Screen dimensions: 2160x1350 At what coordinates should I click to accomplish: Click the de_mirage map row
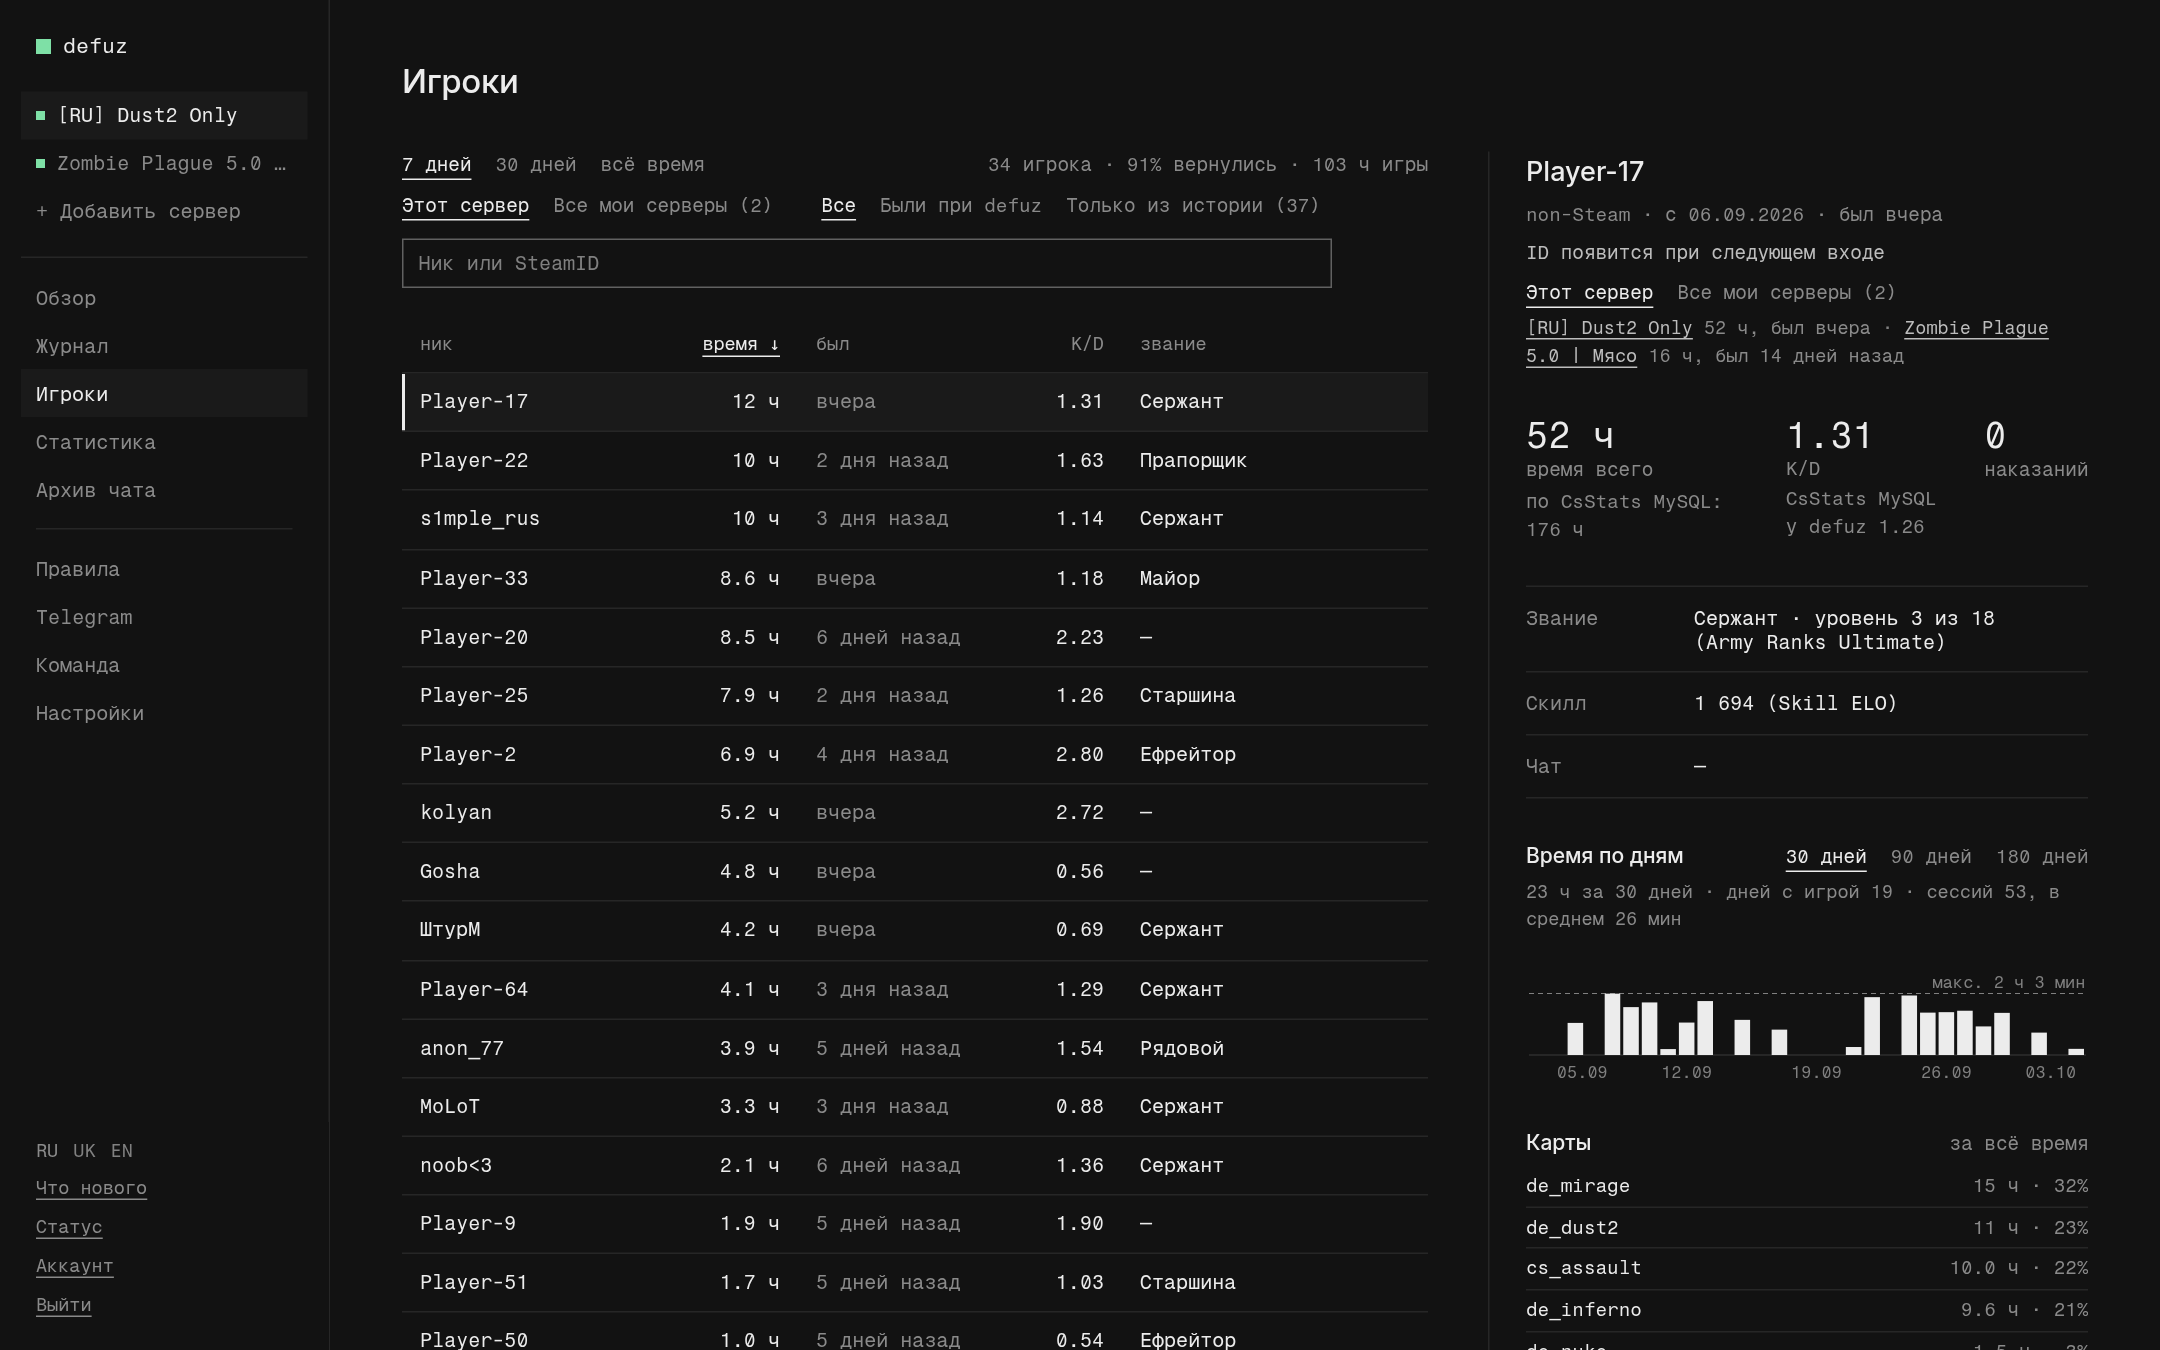click(1807, 1186)
